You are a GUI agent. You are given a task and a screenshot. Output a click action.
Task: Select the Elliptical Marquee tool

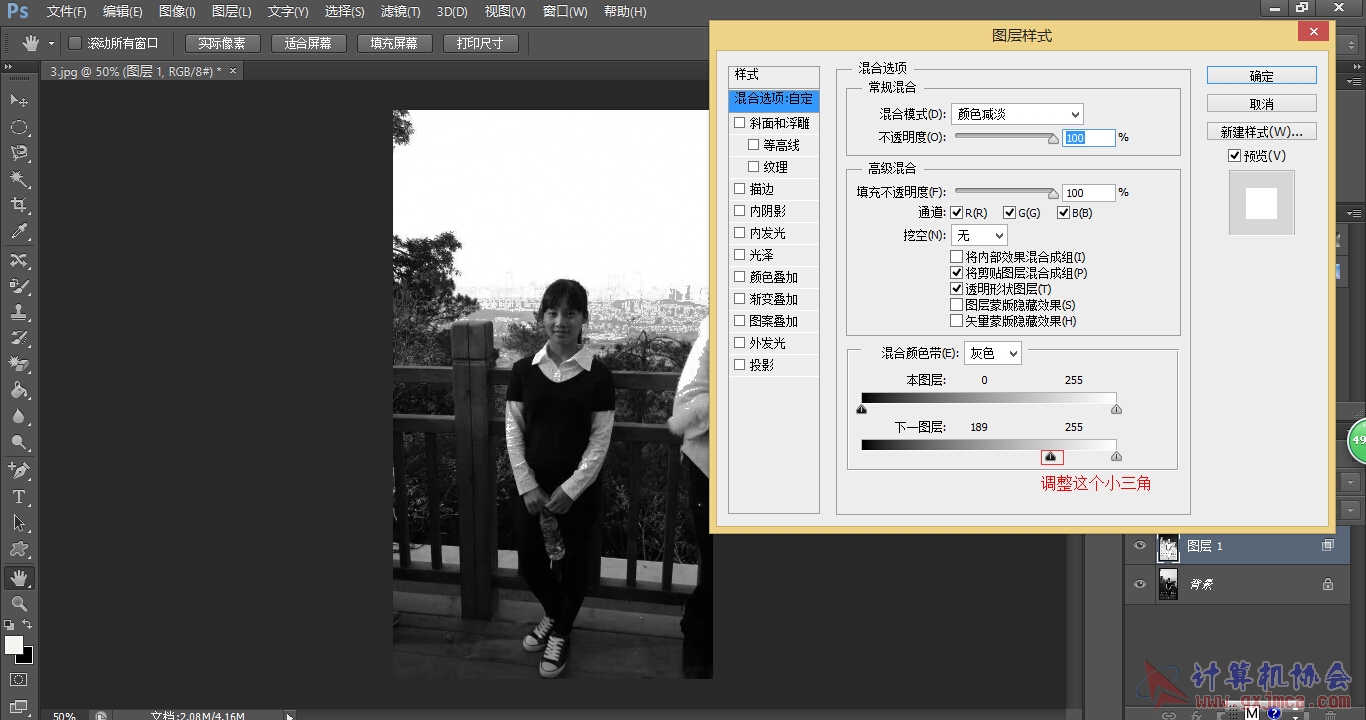coord(19,127)
